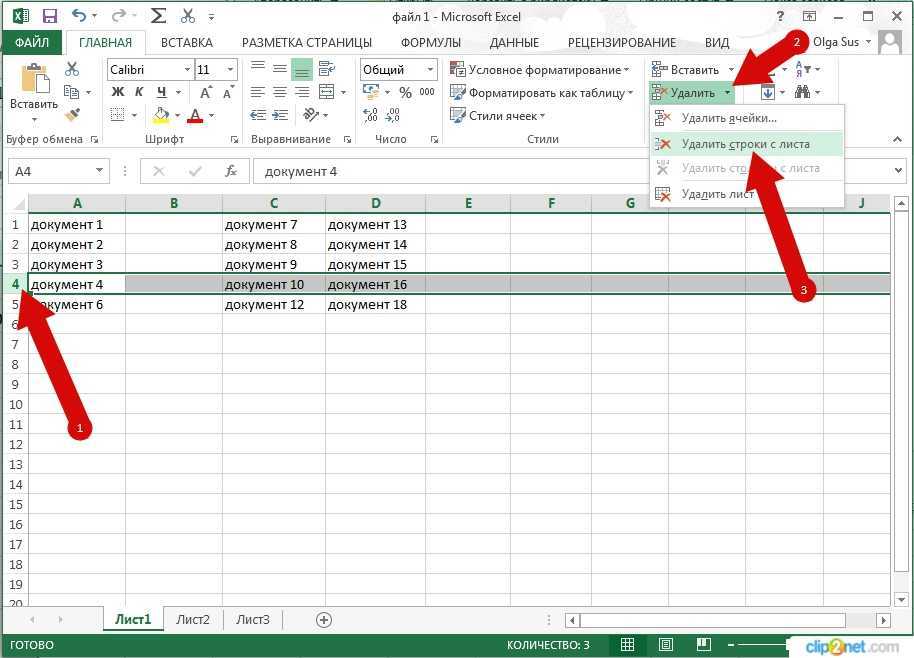Screen dimensions: 914x658
Task: Align cell text to the left
Action: click(x=258, y=92)
